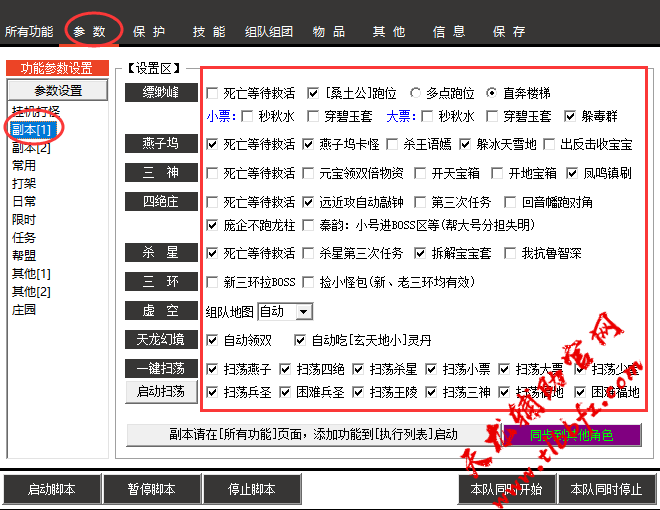Viewport: 660px width, 510px height.
Task: Open the 其 他 tab
Action: (x=389, y=32)
